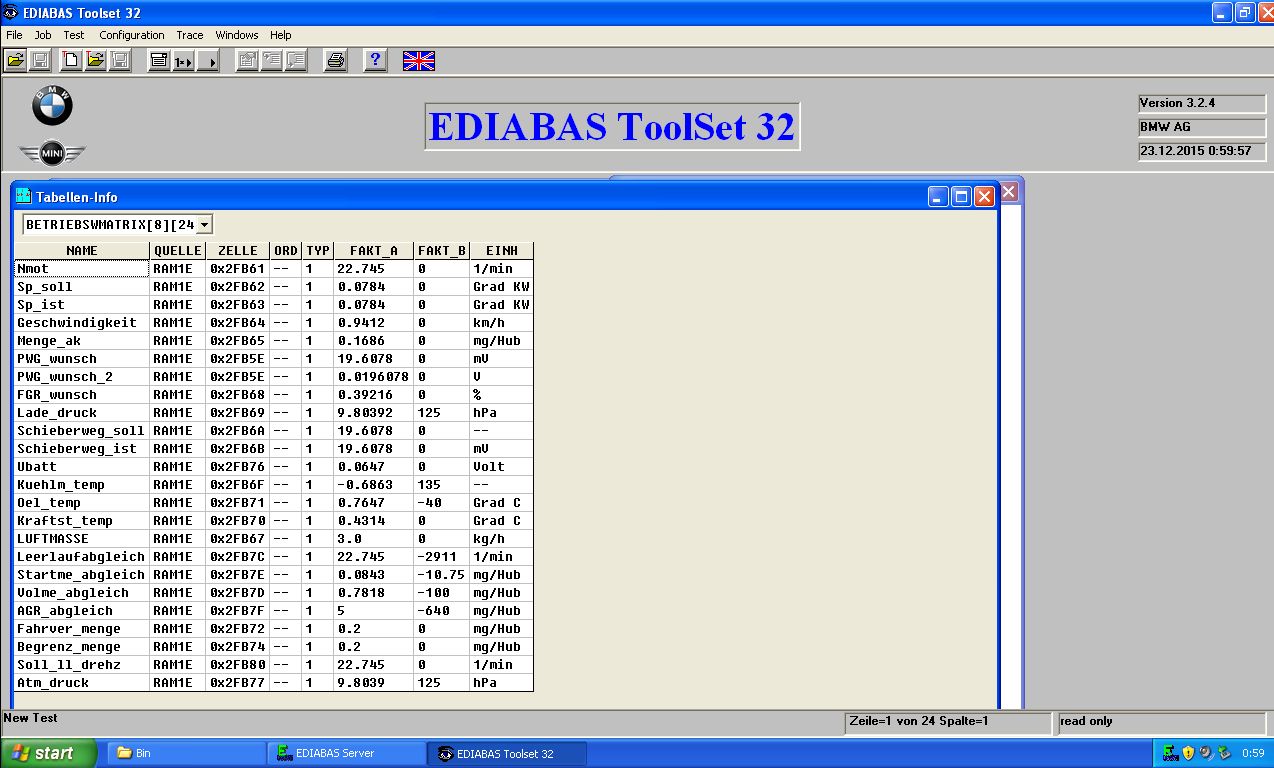
Task: Select the PWG_wunsch_2 row name
Action: [x=82, y=377]
